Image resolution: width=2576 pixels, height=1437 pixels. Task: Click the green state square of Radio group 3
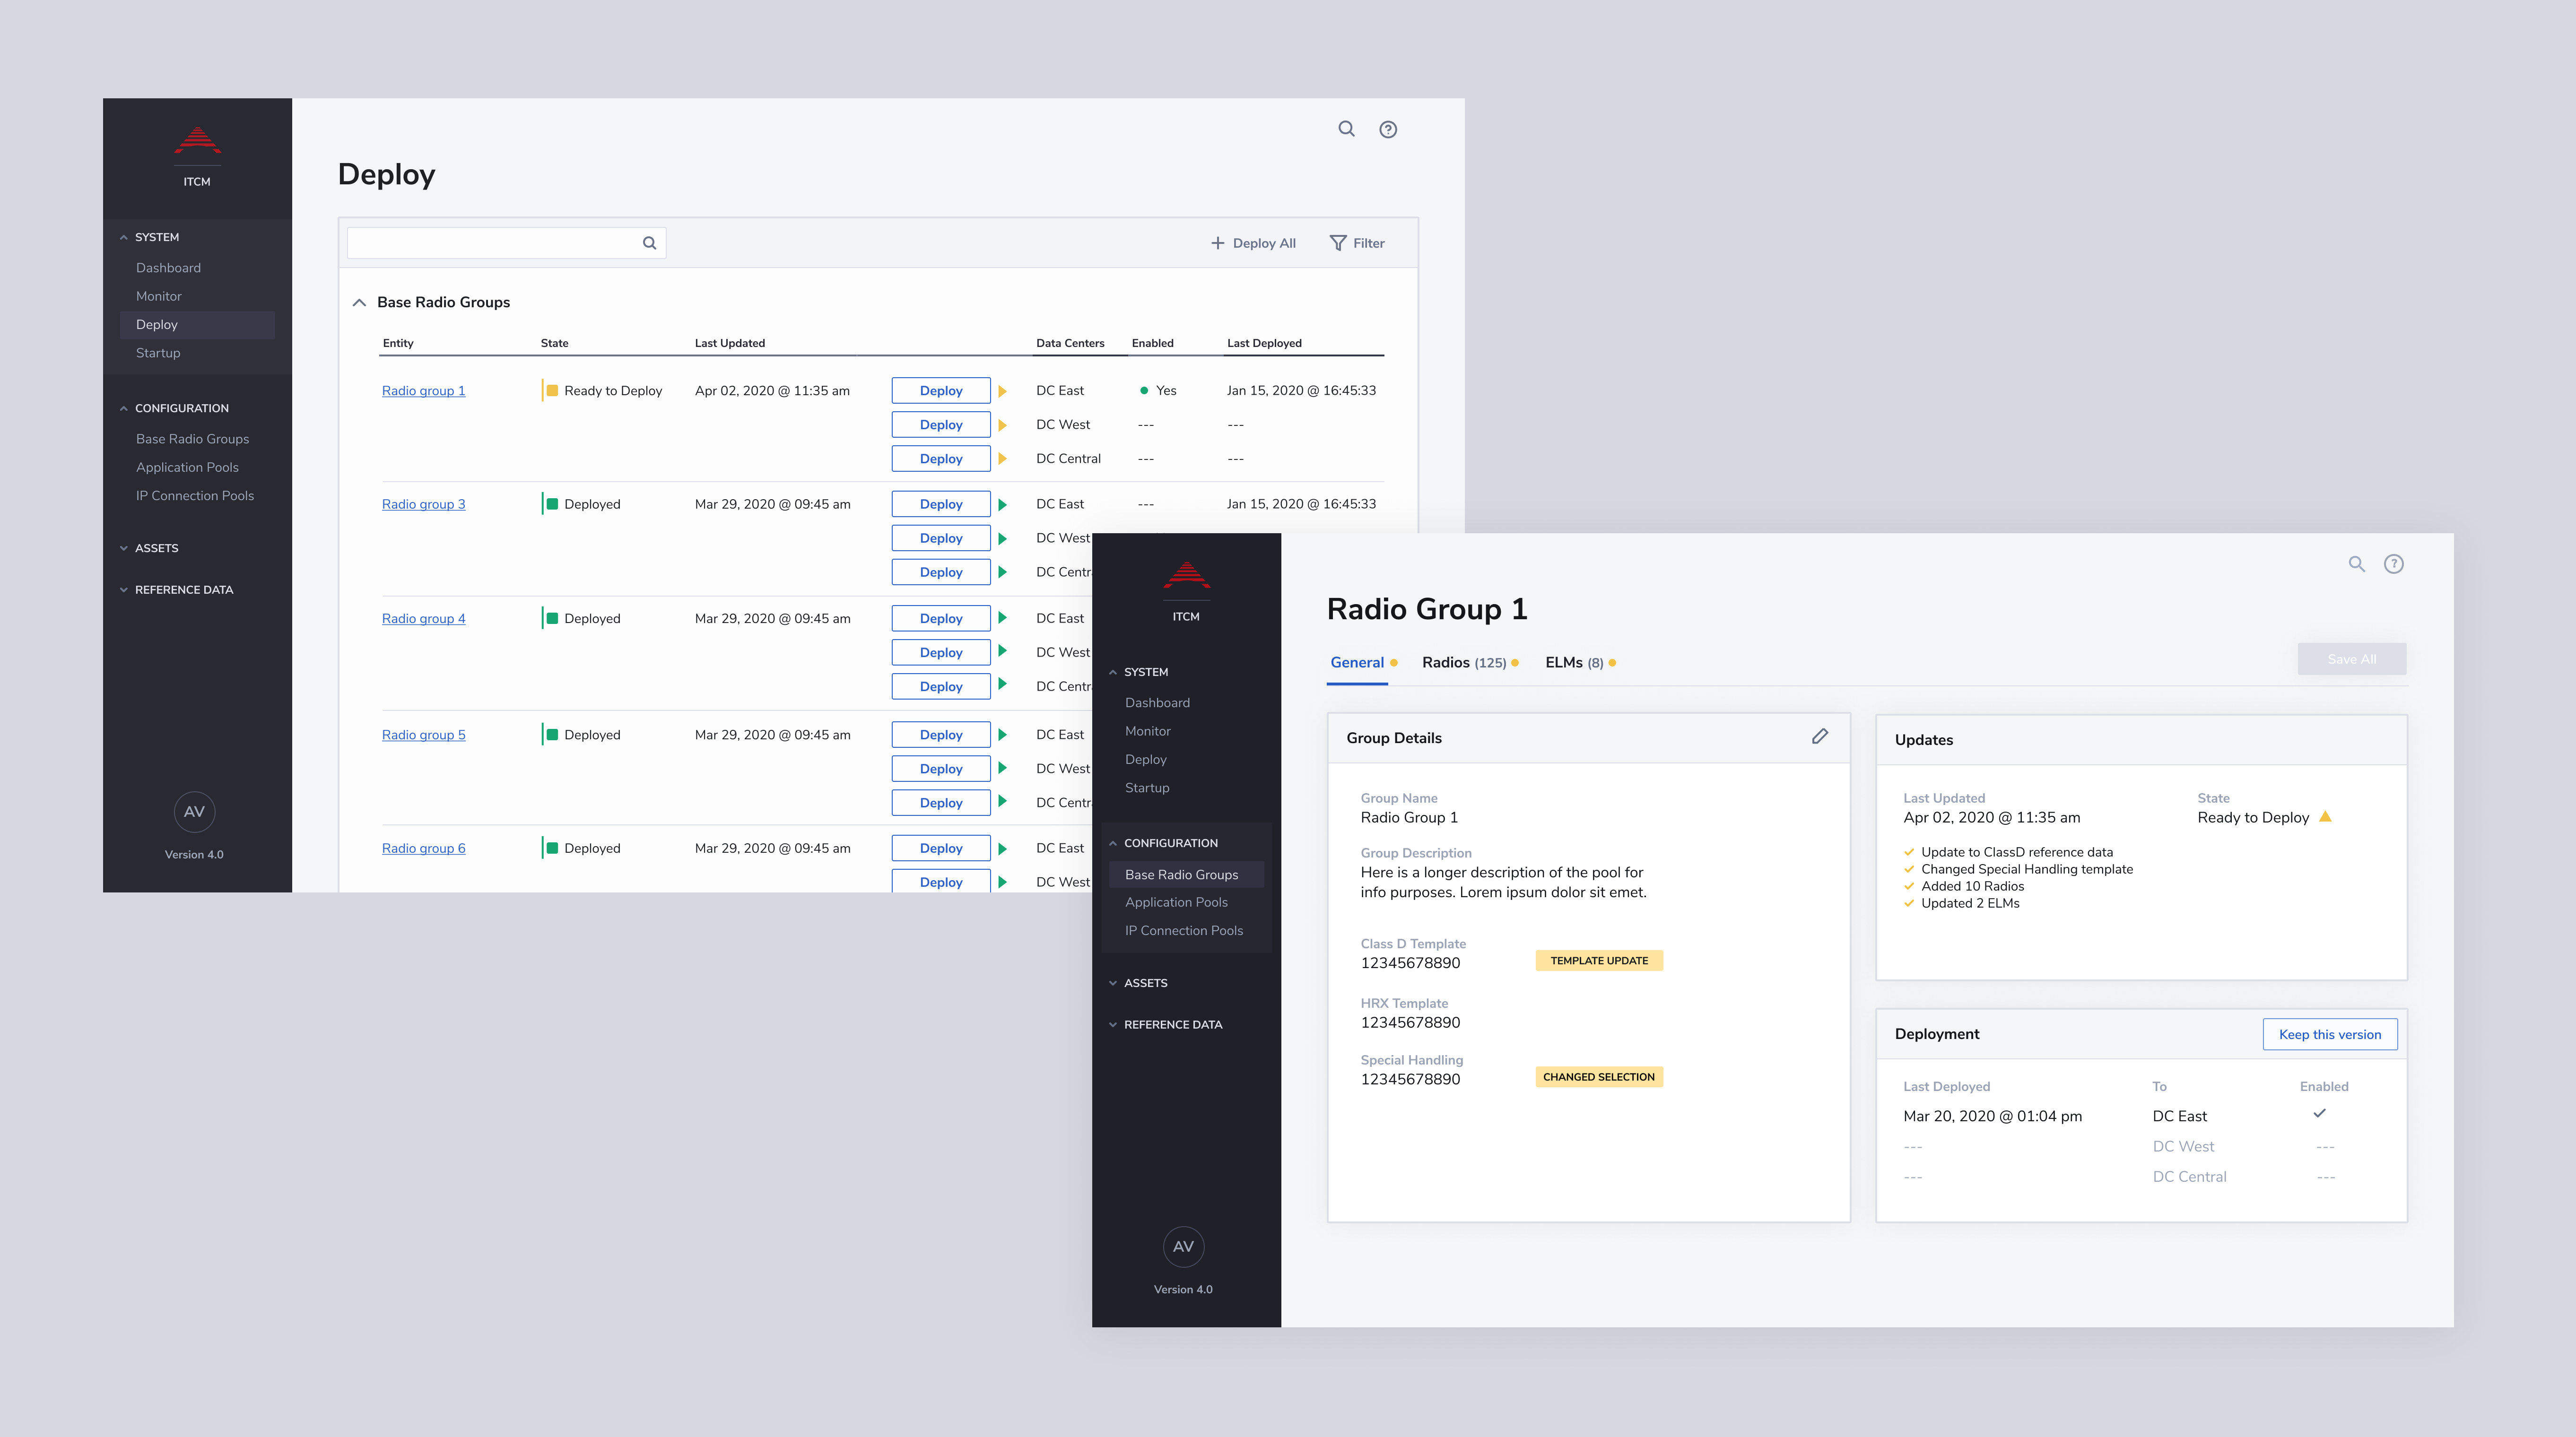(x=552, y=504)
